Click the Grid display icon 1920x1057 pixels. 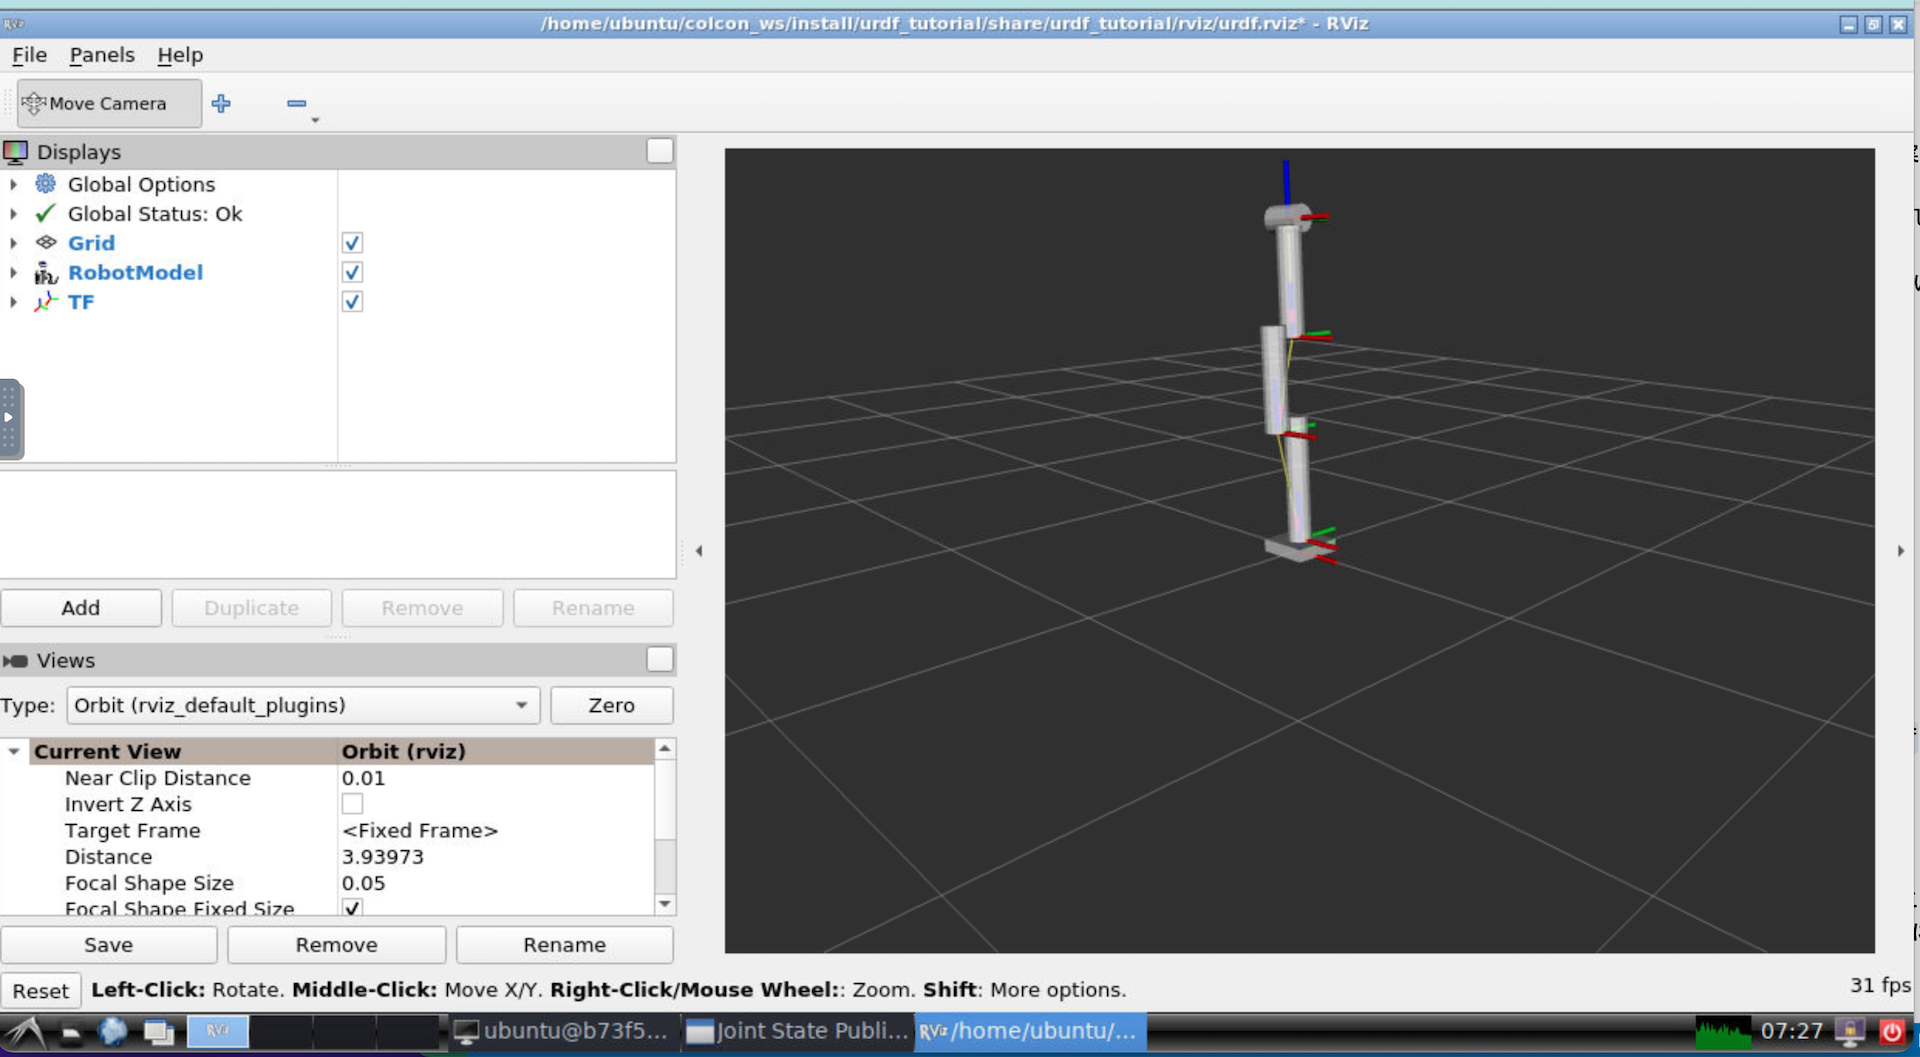46,243
